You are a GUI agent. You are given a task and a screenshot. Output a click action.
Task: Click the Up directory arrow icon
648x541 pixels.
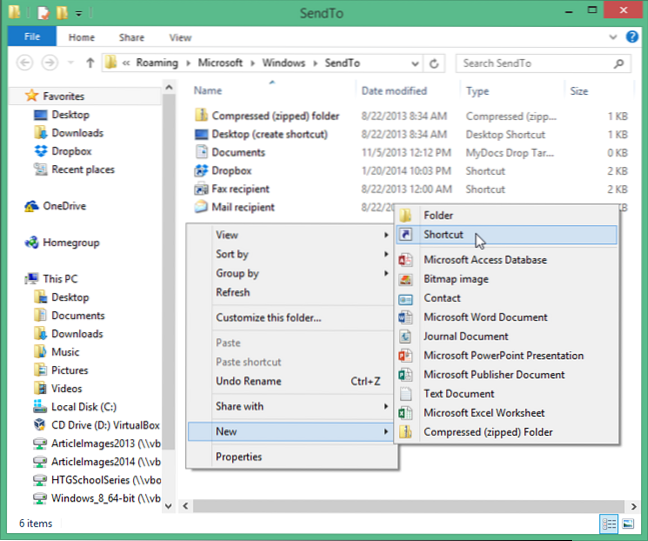pos(90,63)
